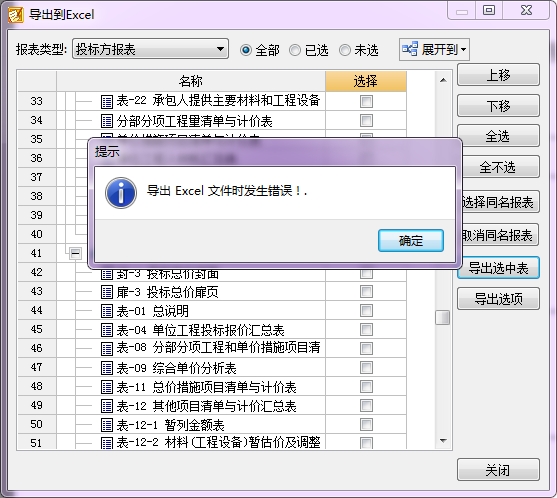Collapse the tree node in row 41
Viewport: 557px width, 498px height.
coord(75,253)
